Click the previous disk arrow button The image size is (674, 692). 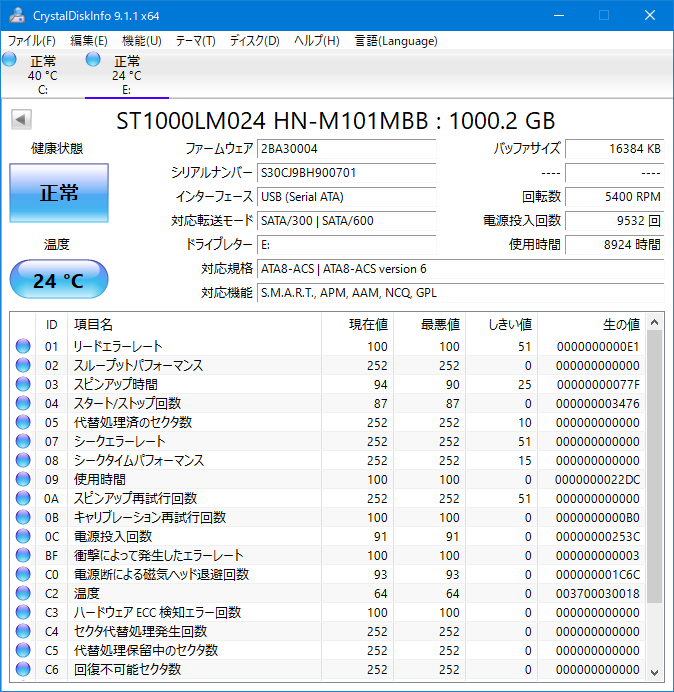click(20, 120)
